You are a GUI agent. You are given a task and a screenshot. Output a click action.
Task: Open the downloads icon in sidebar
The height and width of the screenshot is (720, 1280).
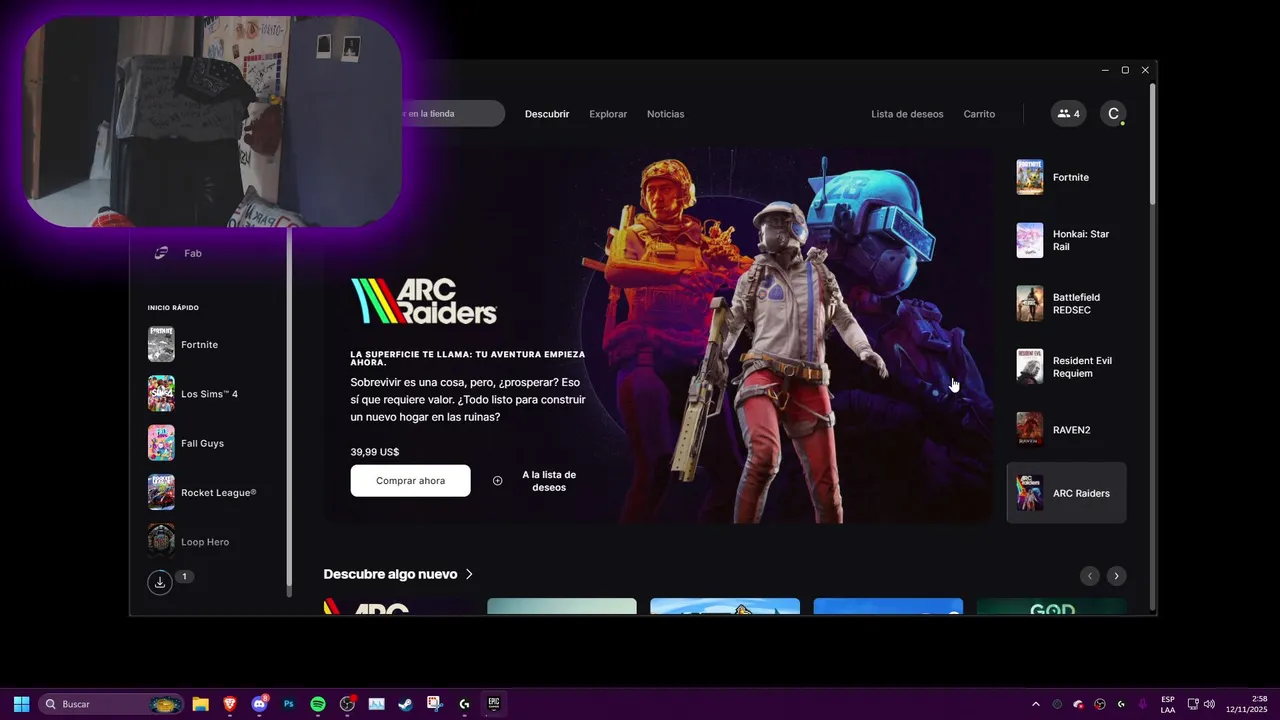[x=160, y=582]
